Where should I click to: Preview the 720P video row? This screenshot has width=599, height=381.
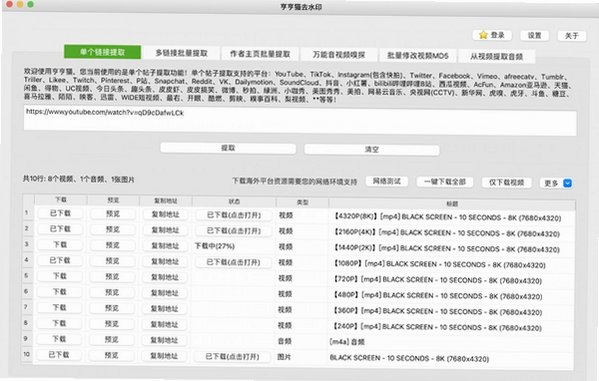click(x=112, y=277)
